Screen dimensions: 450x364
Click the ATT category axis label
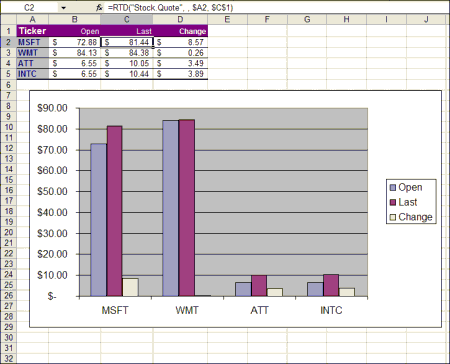coord(259,310)
